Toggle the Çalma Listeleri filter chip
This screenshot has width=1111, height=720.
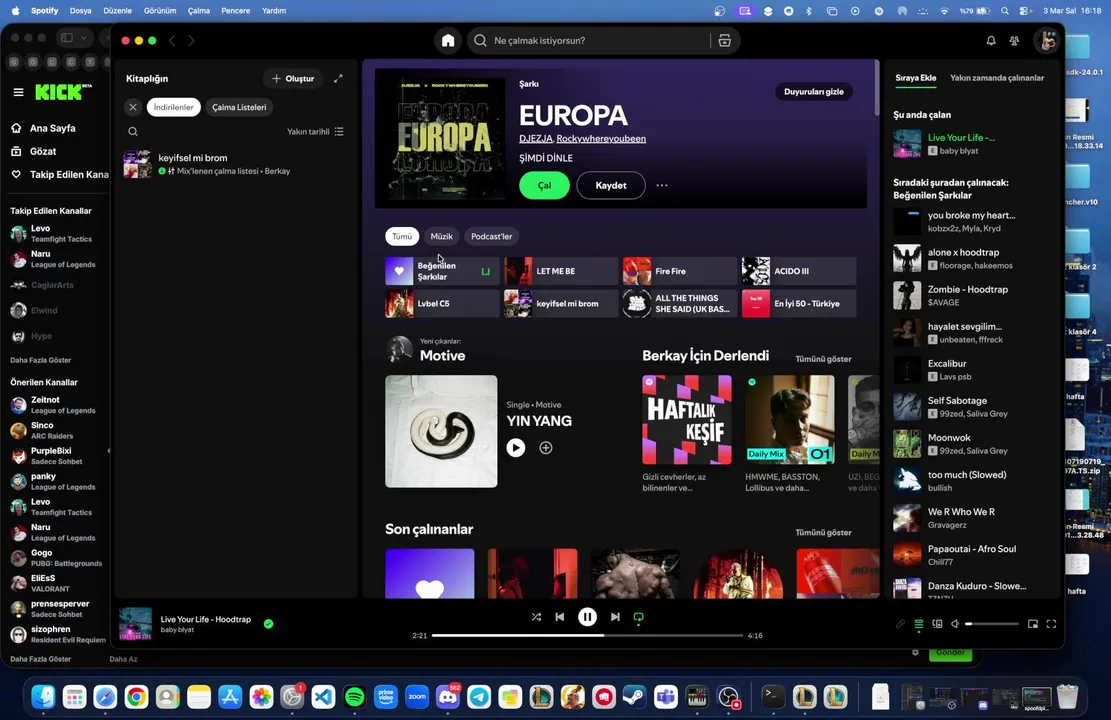tap(239, 107)
